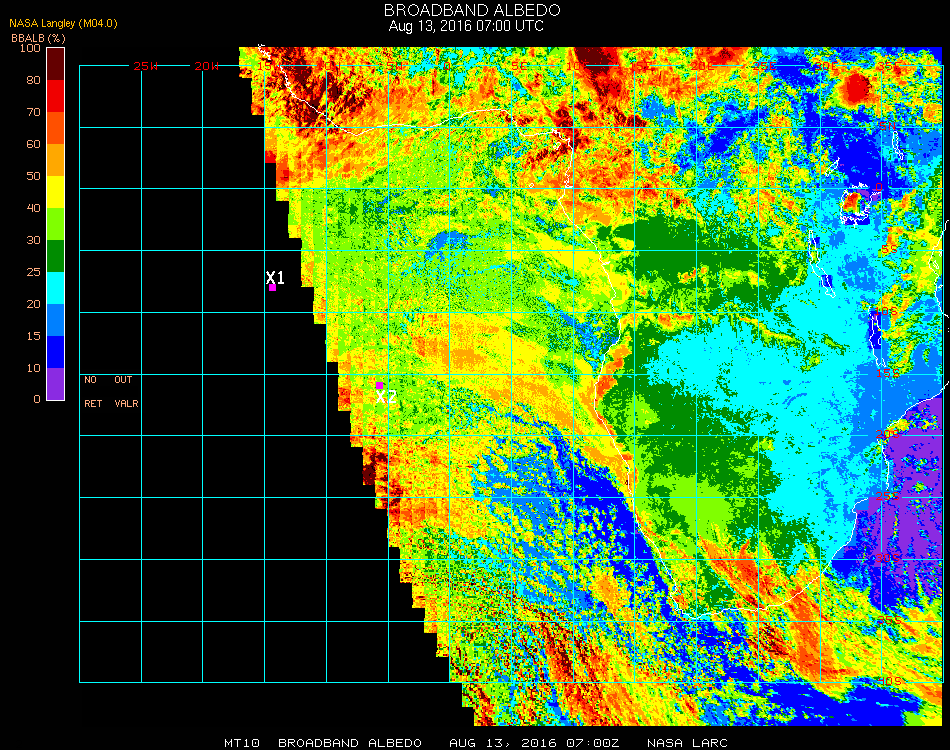This screenshot has height=750, width=950.
Task: Click the 5E longitude label
Action: click(x=519, y=66)
